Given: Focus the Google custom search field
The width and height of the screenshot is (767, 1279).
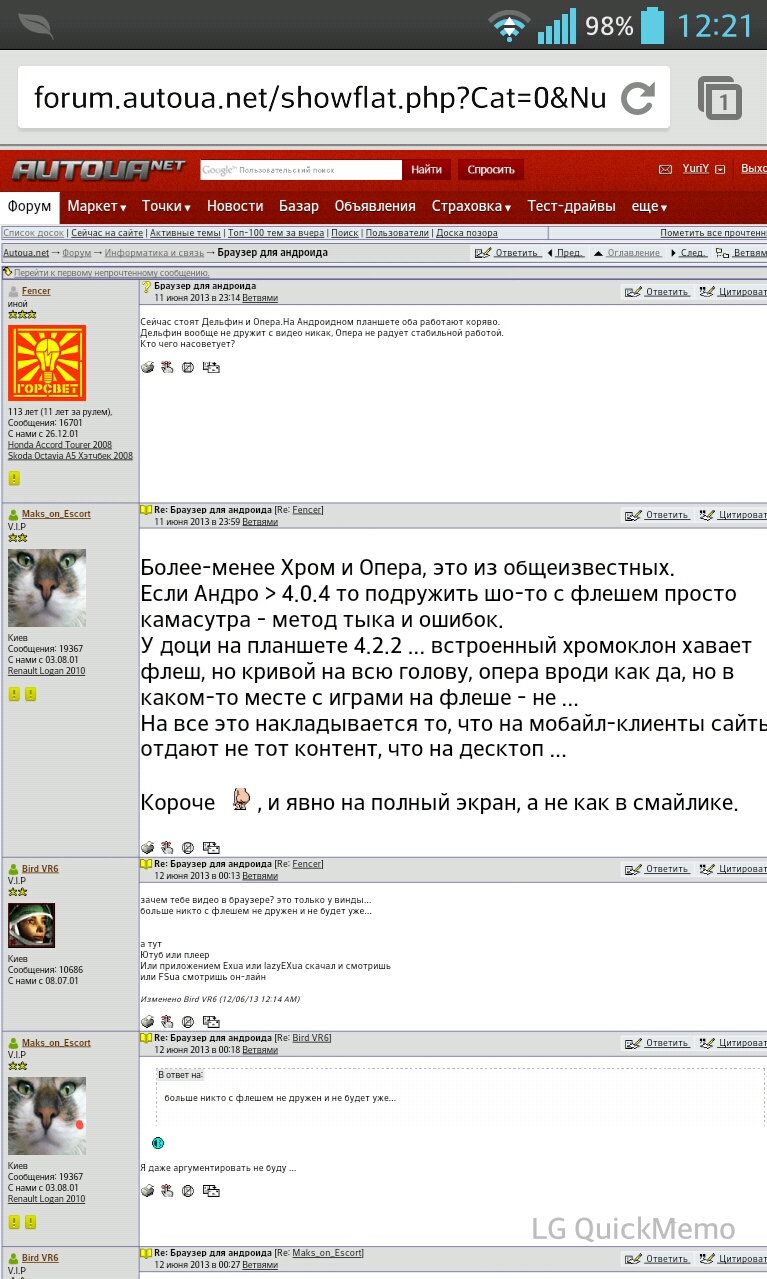Looking at the screenshot, I should (300, 170).
